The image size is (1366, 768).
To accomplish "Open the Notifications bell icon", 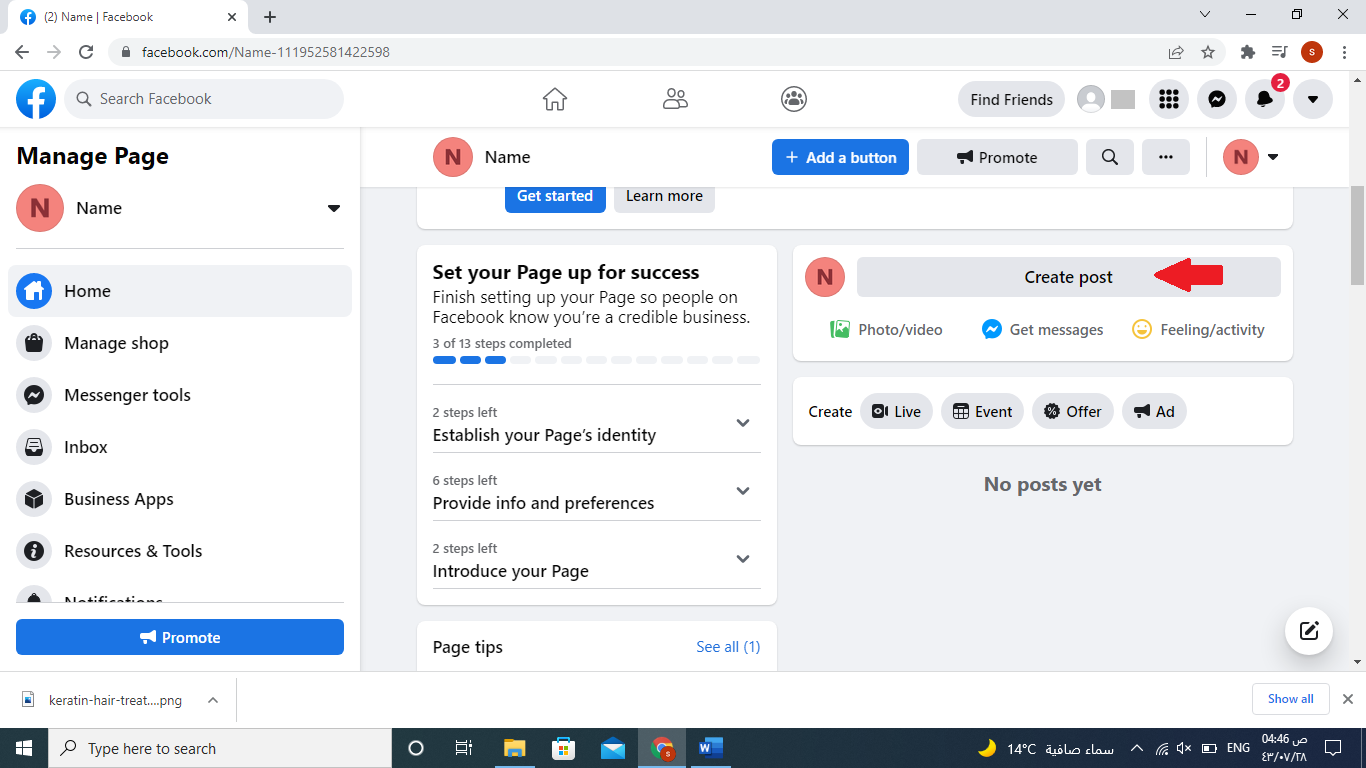I will [x=1265, y=99].
